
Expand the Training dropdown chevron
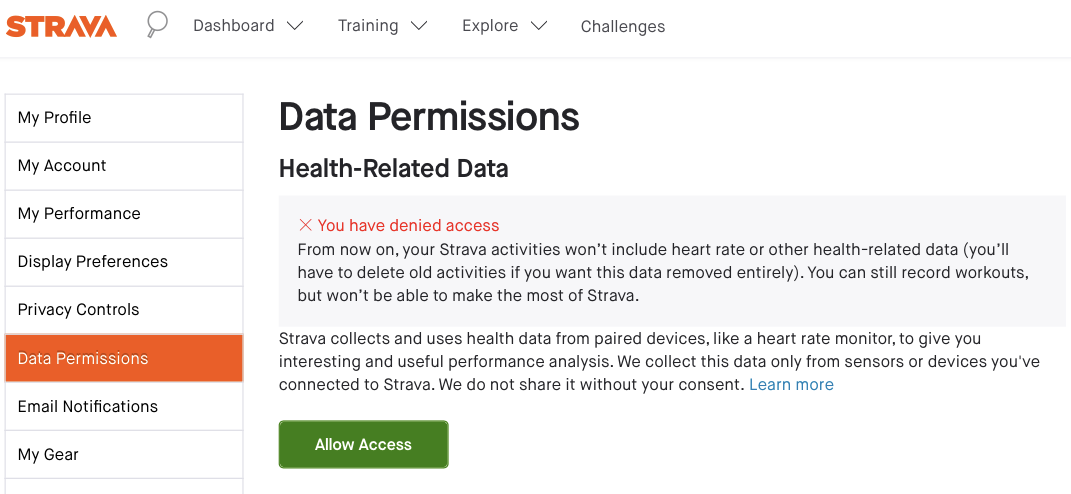(x=419, y=26)
